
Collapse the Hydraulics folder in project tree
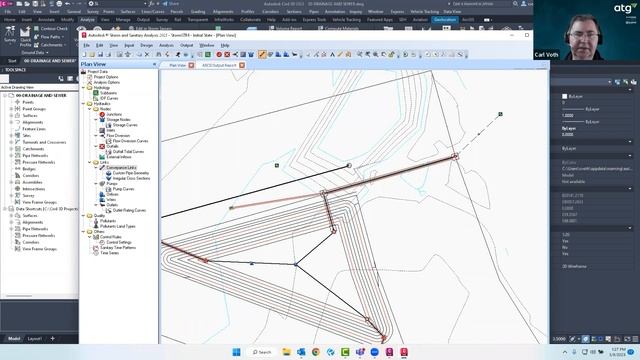[x=84, y=104]
